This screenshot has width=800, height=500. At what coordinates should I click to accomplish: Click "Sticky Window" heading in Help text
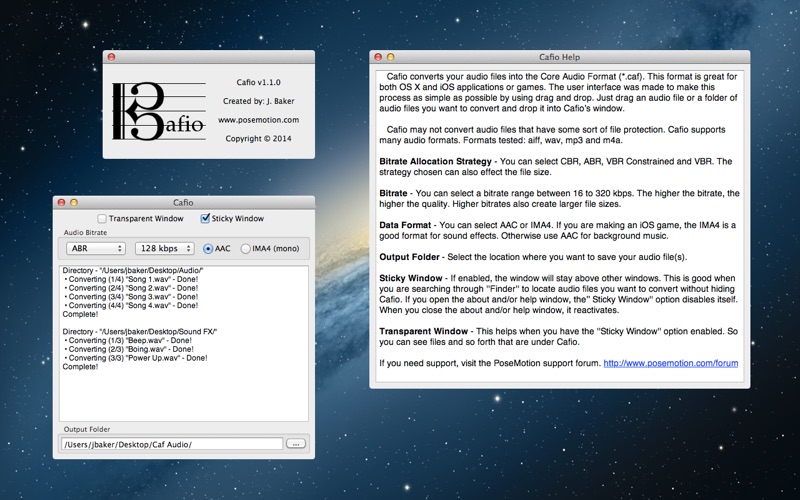(411, 278)
